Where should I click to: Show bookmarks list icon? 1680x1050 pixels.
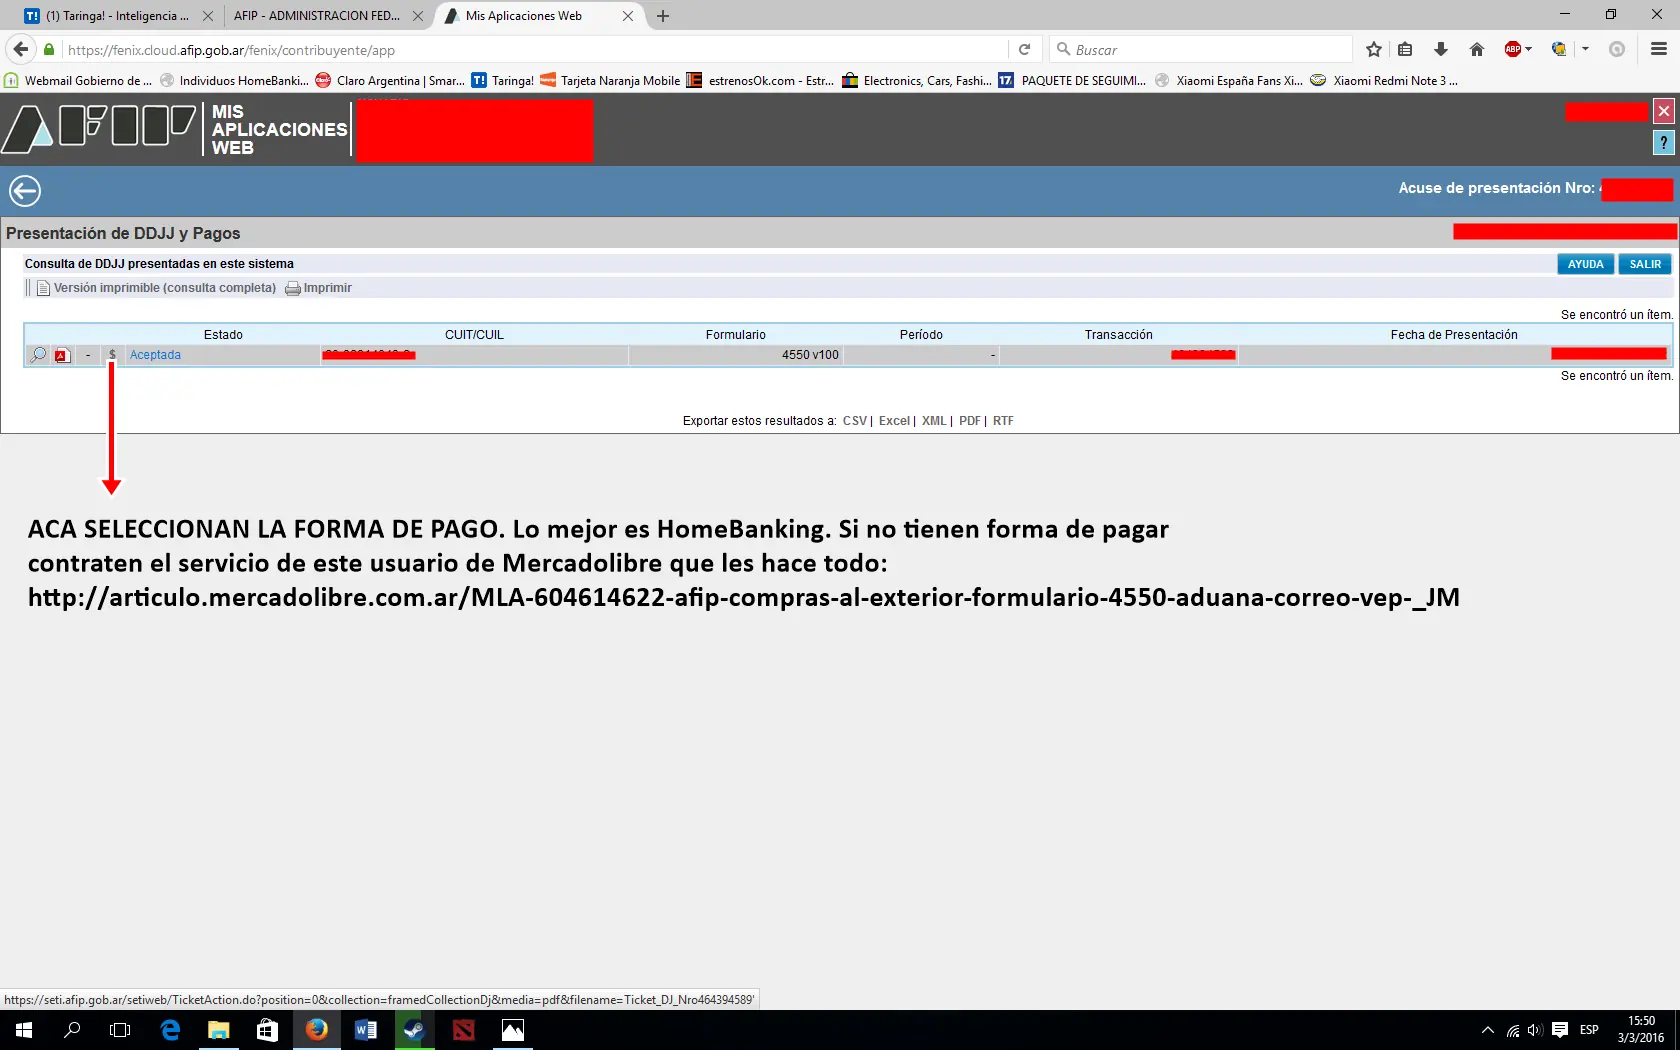1405,49
